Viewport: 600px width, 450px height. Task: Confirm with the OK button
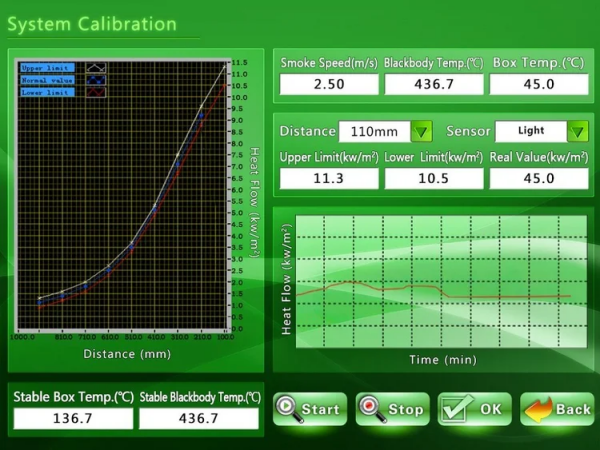(474, 409)
